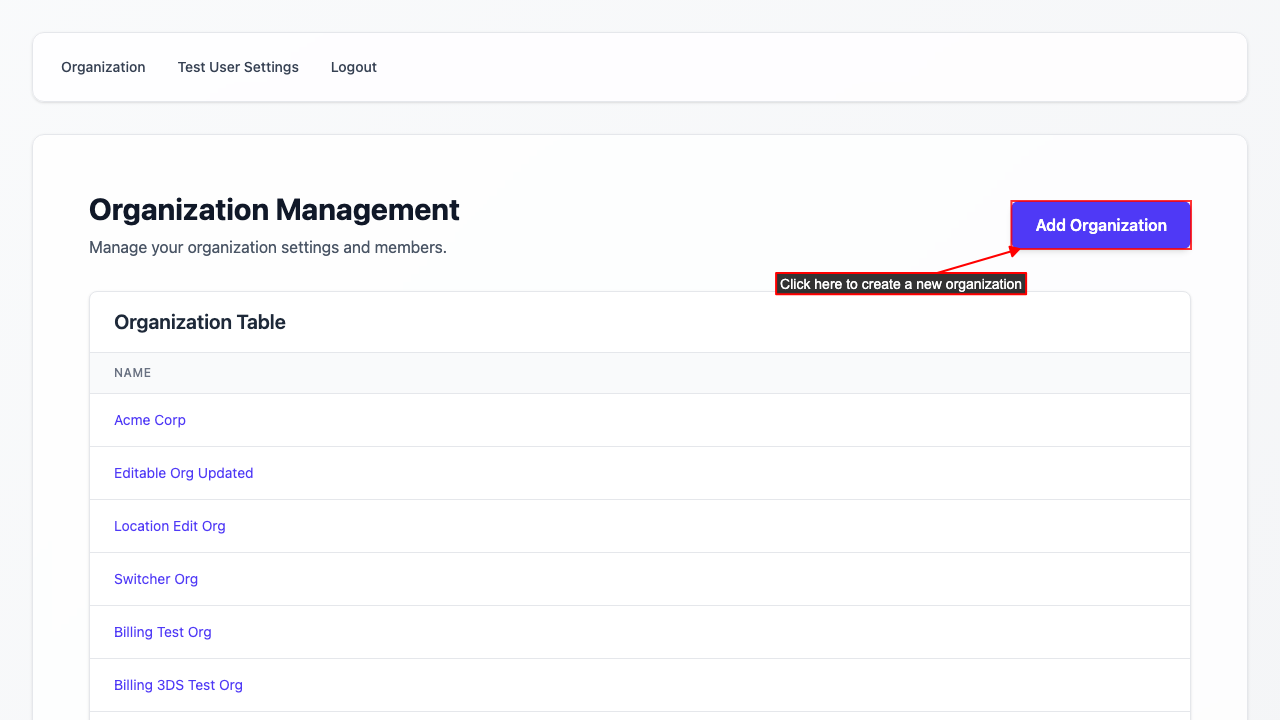Click the NAME column header
1280x720 pixels.
(x=132, y=373)
